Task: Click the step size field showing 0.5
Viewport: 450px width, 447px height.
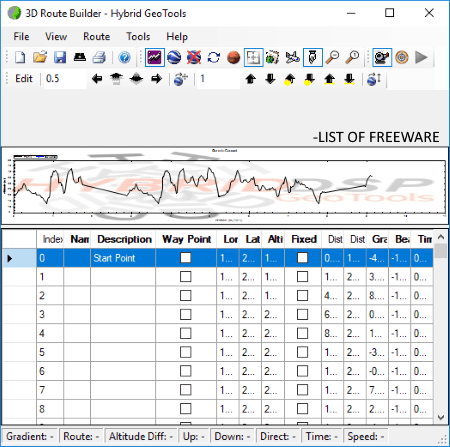Action: [65, 79]
